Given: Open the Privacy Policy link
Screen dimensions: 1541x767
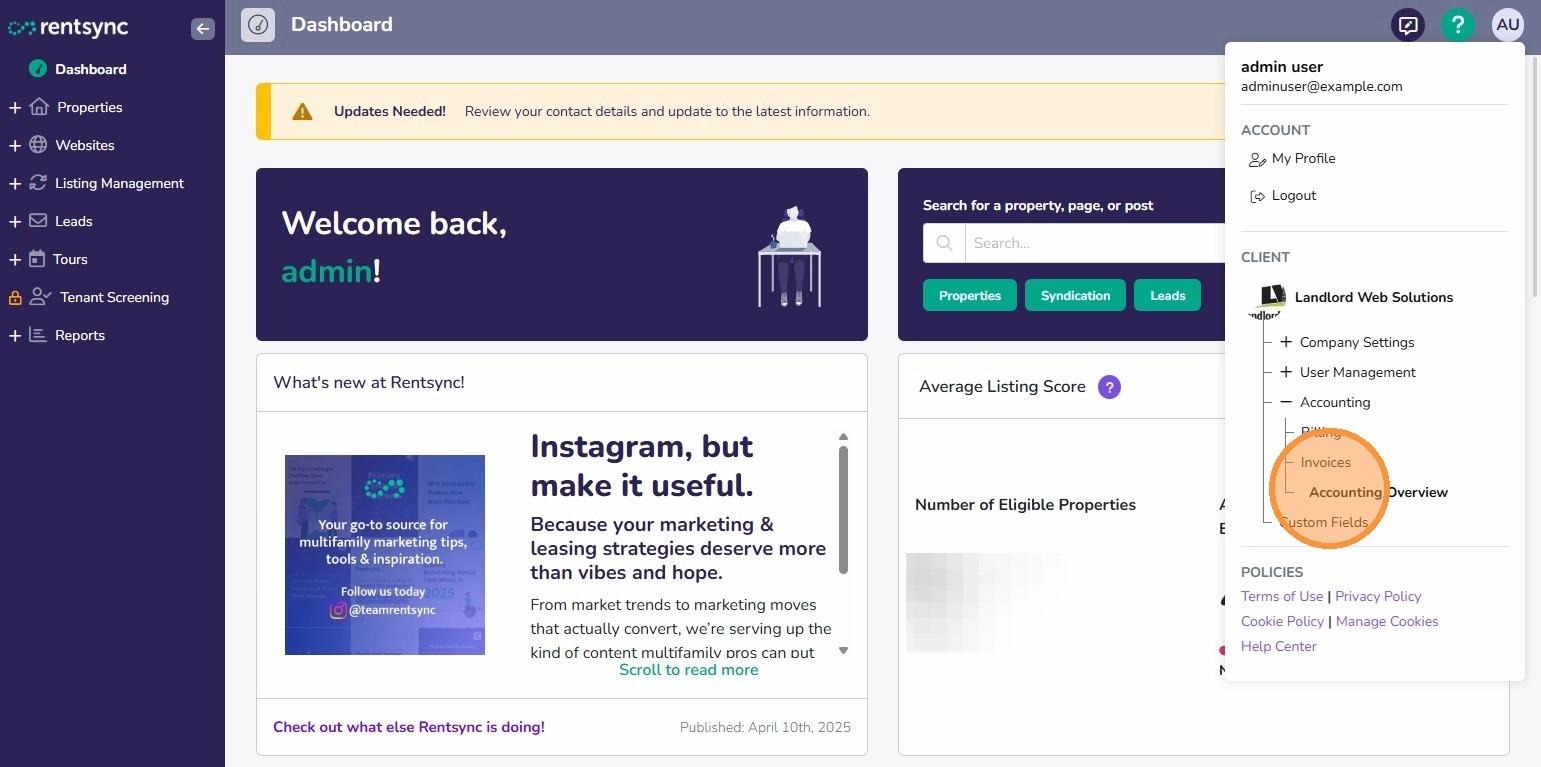Looking at the screenshot, I should click(1378, 596).
